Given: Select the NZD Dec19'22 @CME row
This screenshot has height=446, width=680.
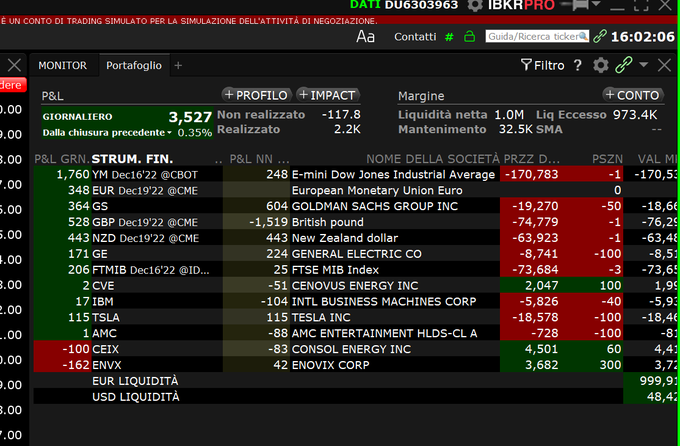Looking at the screenshot, I should (x=356, y=238).
